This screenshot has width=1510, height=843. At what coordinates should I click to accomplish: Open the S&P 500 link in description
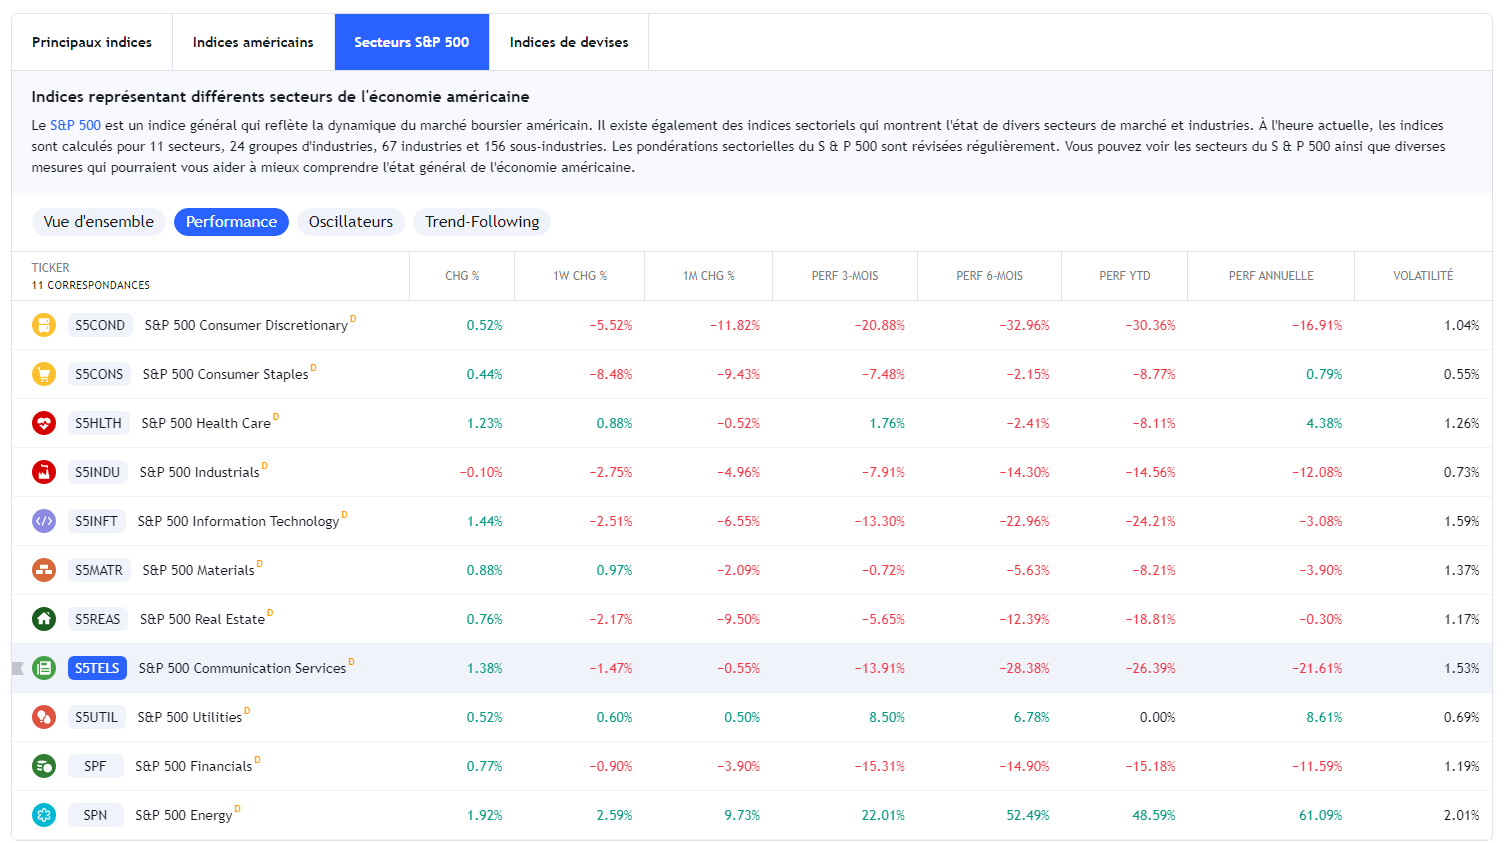coord(75,125)
